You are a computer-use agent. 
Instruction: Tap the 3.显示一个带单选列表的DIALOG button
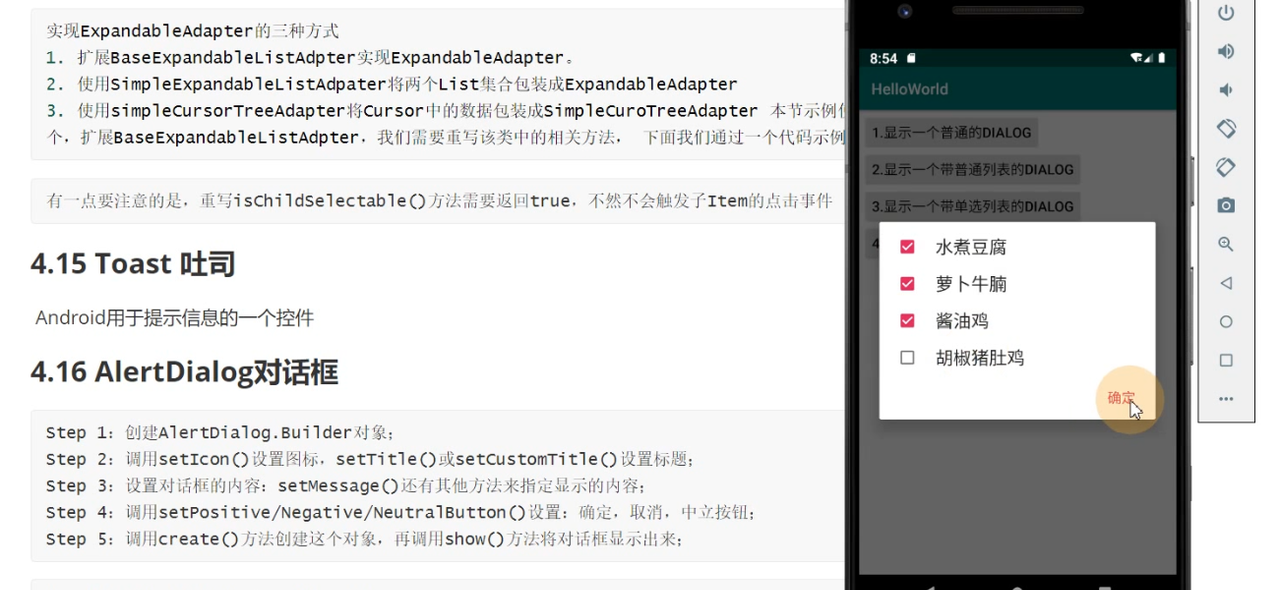(970, 206)
